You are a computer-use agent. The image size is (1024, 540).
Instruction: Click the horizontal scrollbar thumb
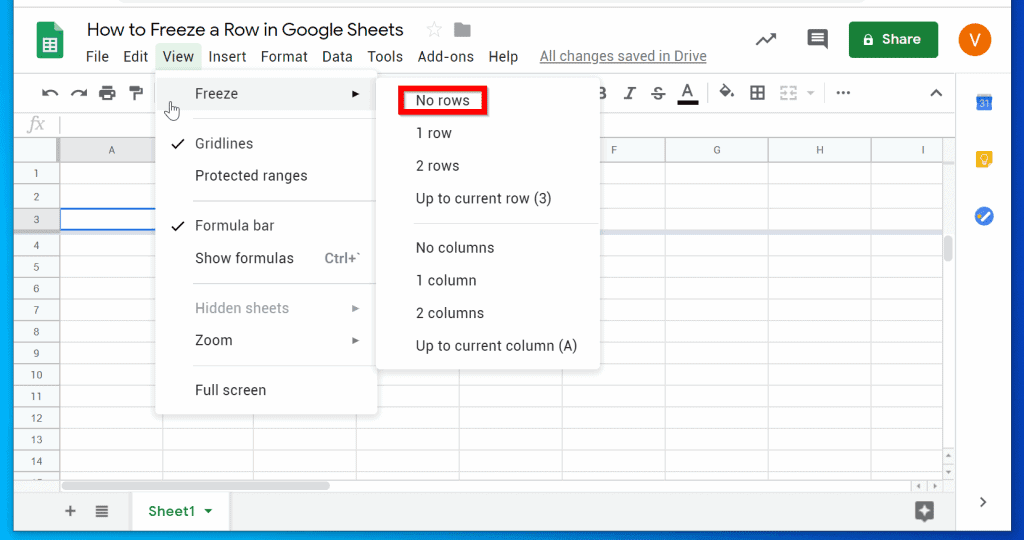(x=195, y=486)
